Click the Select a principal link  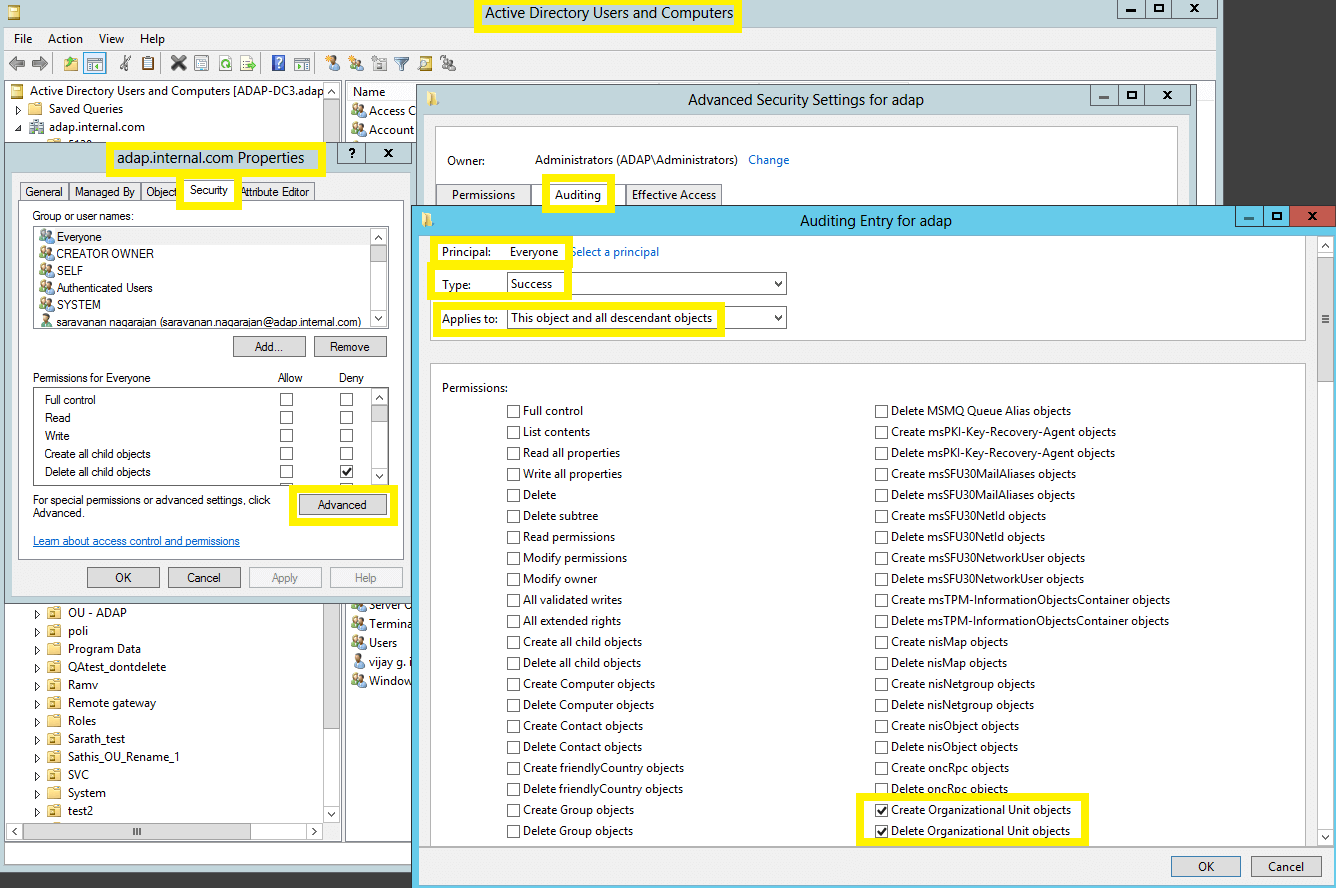[x=615, y=252]
